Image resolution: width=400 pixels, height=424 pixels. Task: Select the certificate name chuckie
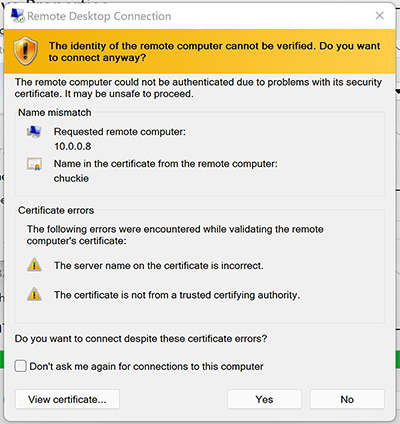tap(71, 178)
